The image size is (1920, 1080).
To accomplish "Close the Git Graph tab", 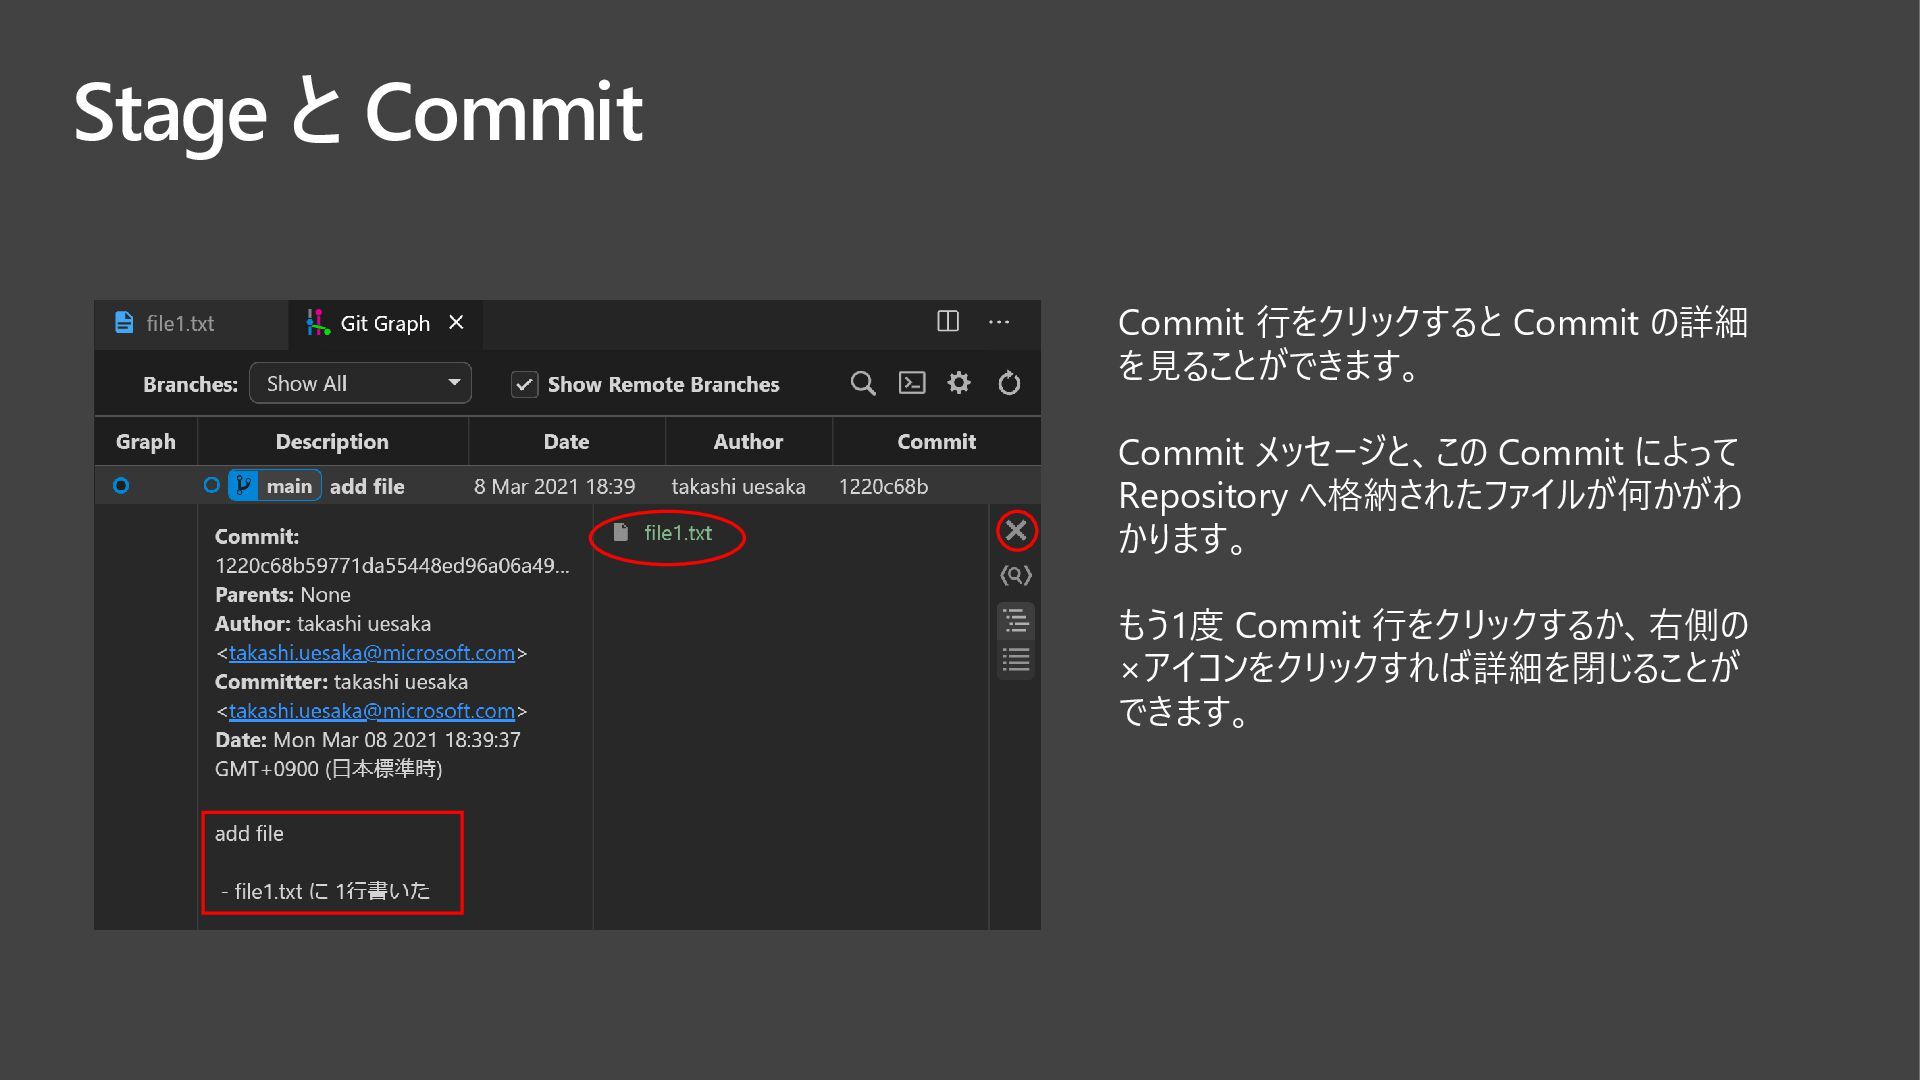I will (457, 322).
